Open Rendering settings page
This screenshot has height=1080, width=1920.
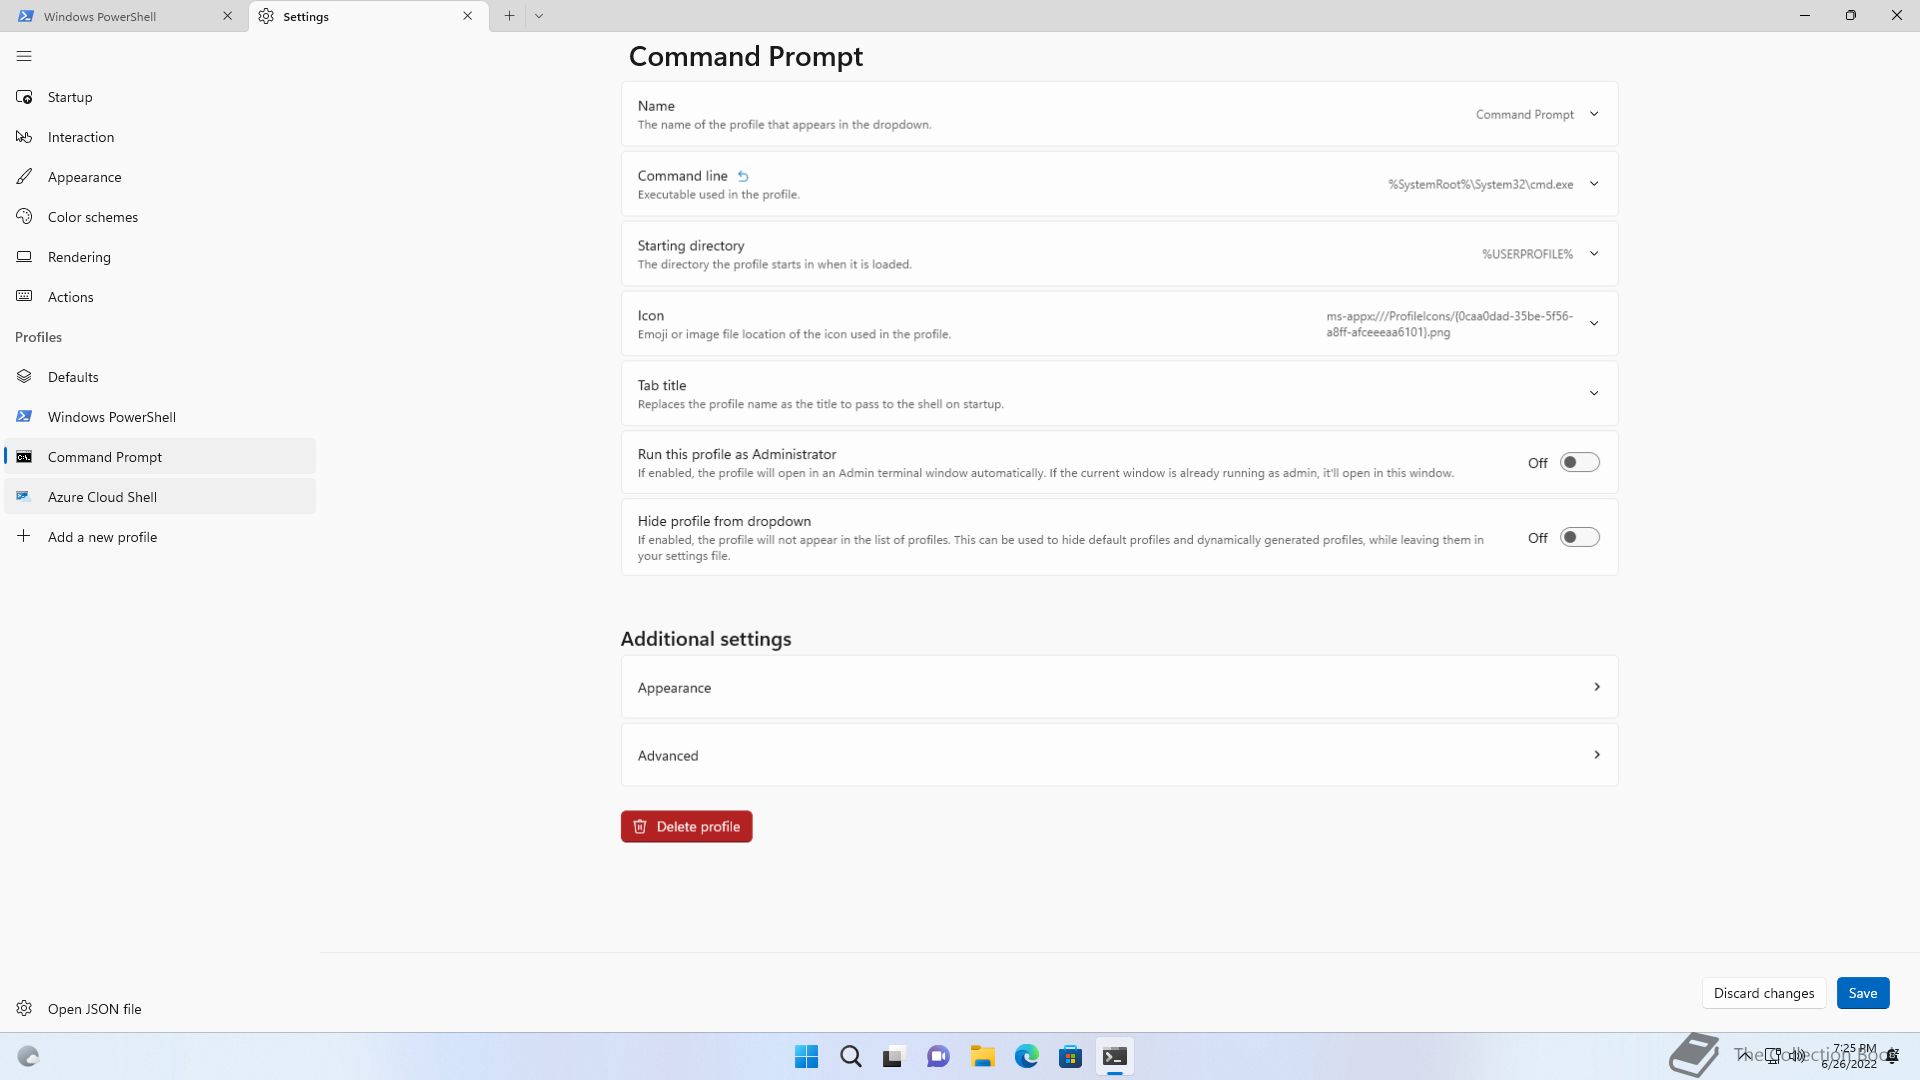point(160,257)
